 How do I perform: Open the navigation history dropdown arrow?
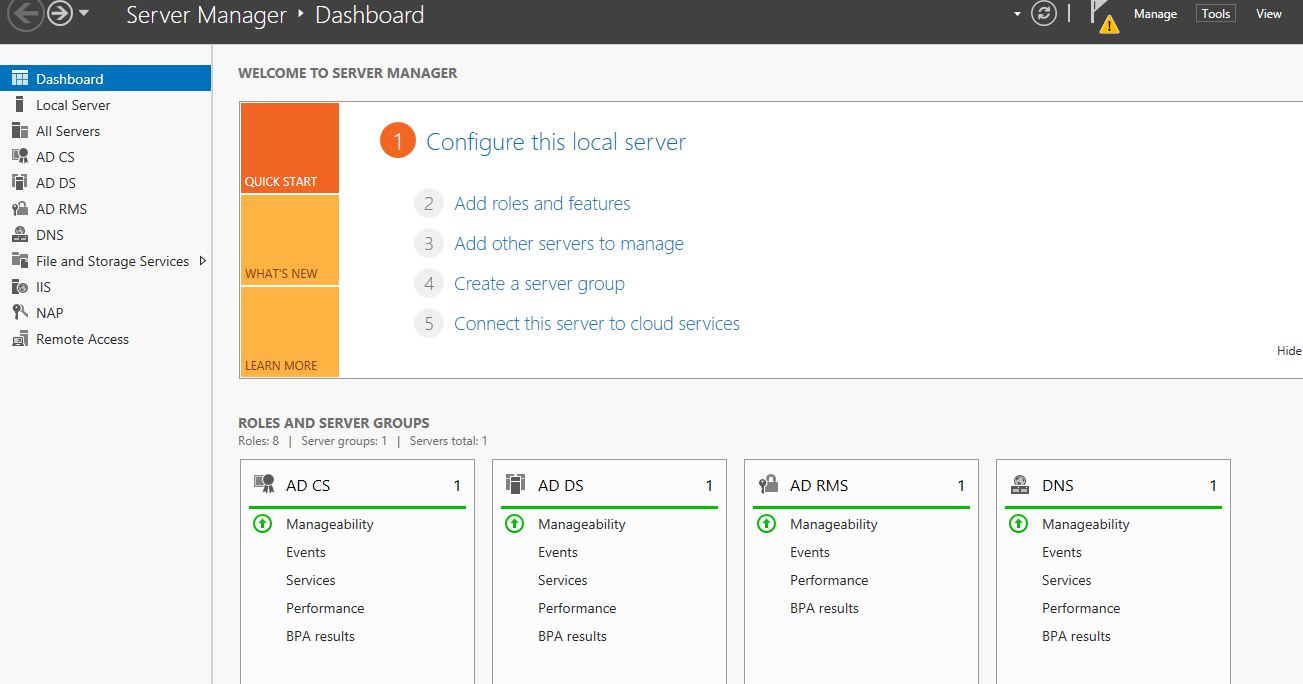(84, 14)
